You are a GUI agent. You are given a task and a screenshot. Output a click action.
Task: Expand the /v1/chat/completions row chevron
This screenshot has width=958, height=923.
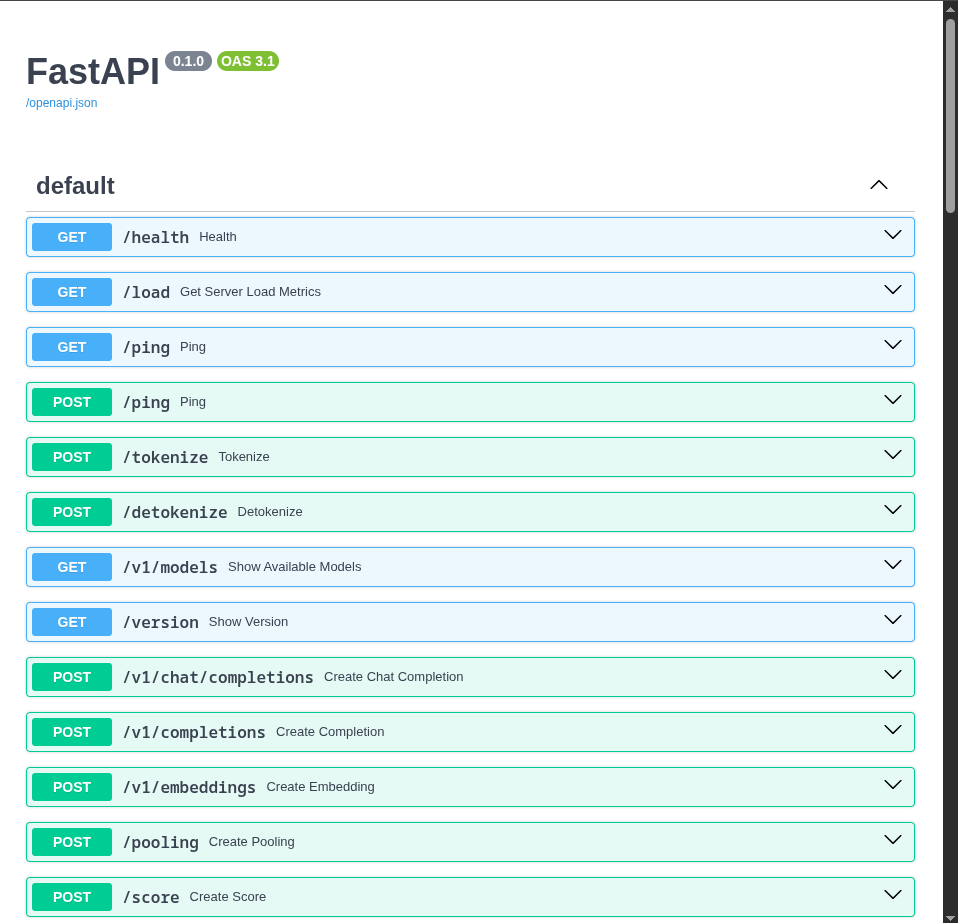pos(893,675)
